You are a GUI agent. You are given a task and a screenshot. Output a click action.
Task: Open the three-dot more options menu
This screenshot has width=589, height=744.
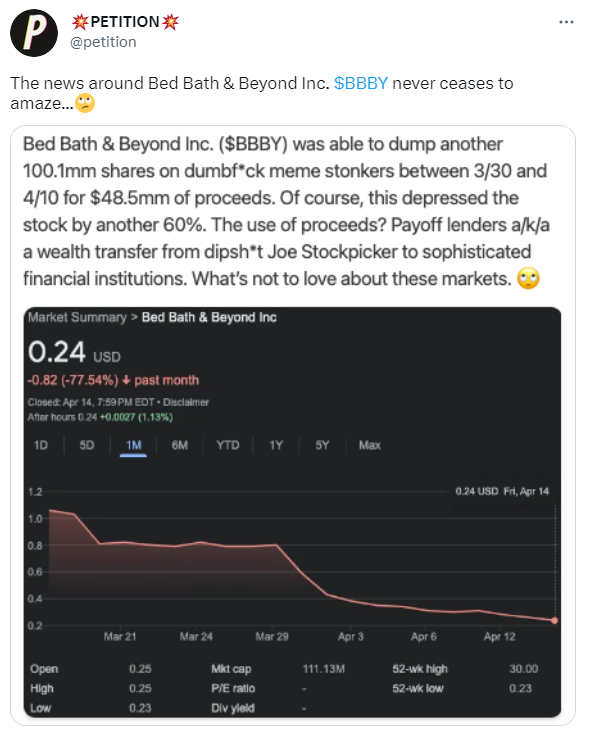coord(566,22)
